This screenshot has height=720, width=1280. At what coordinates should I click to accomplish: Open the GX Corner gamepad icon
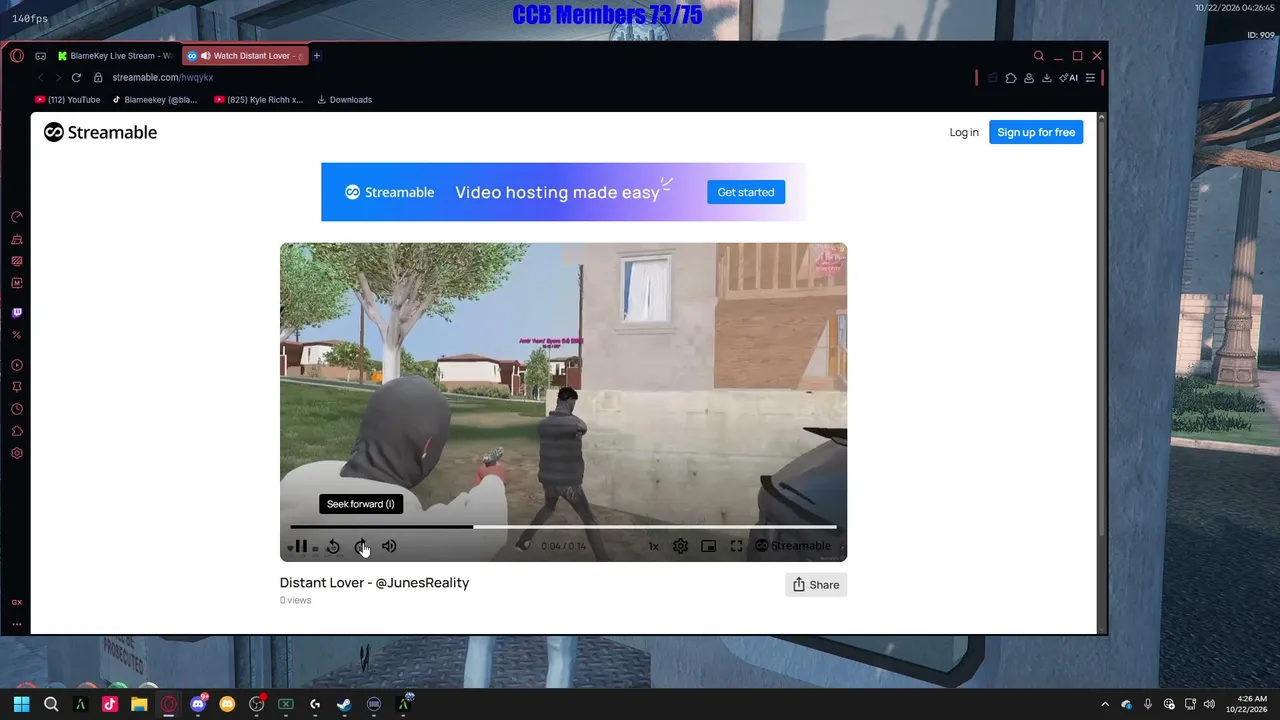[x=40, y=56]
